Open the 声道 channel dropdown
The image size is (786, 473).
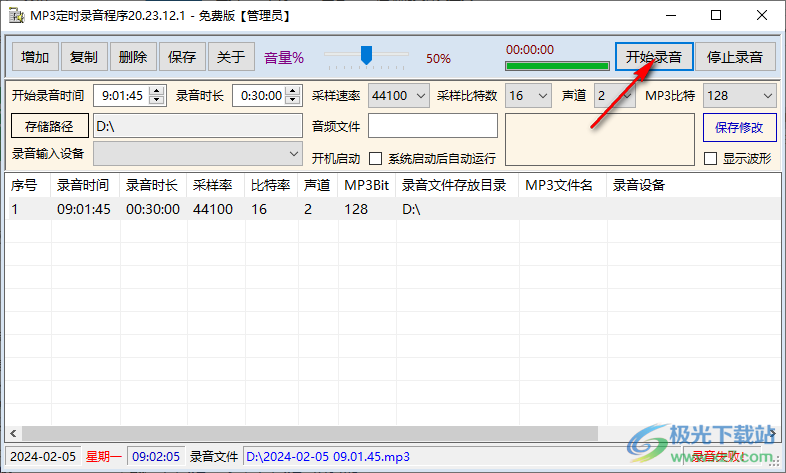coord(615,96)
